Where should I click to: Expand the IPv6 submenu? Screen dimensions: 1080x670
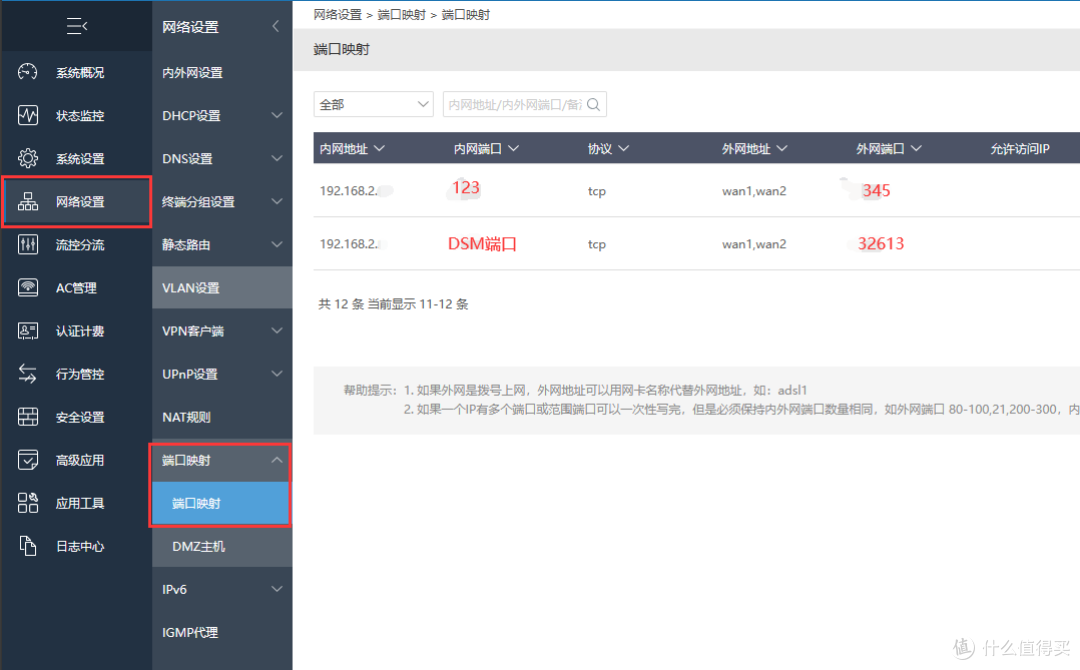[277, 589]
